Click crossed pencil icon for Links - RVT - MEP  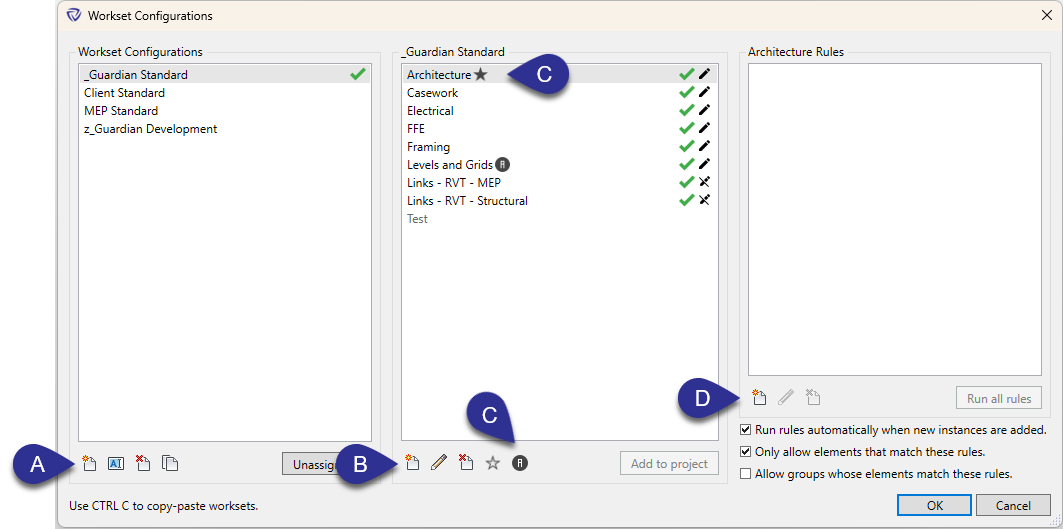coord(704,182)
